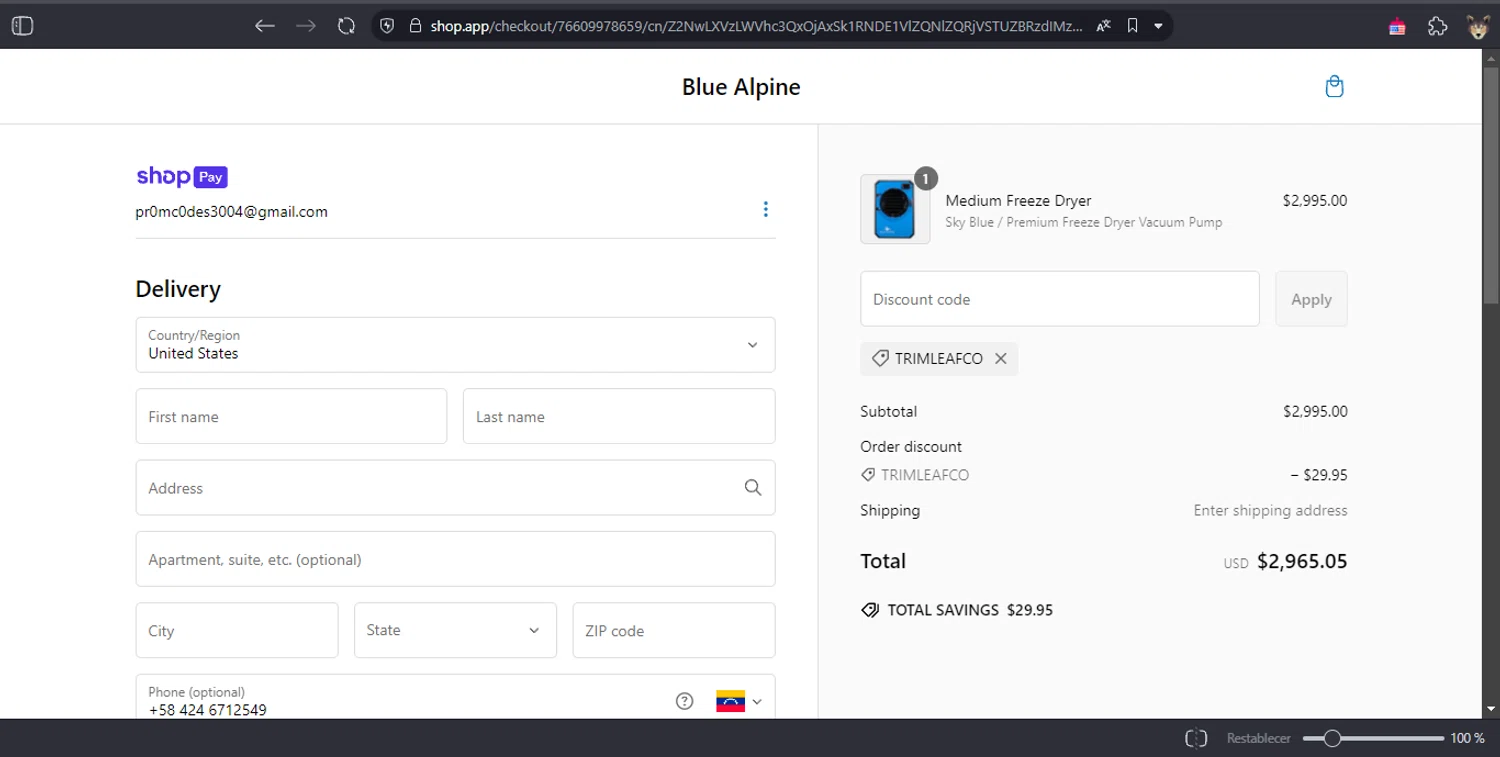Click the Restablecer zoom reset button
The image size is (1500, 757).
coord(1258,738)
